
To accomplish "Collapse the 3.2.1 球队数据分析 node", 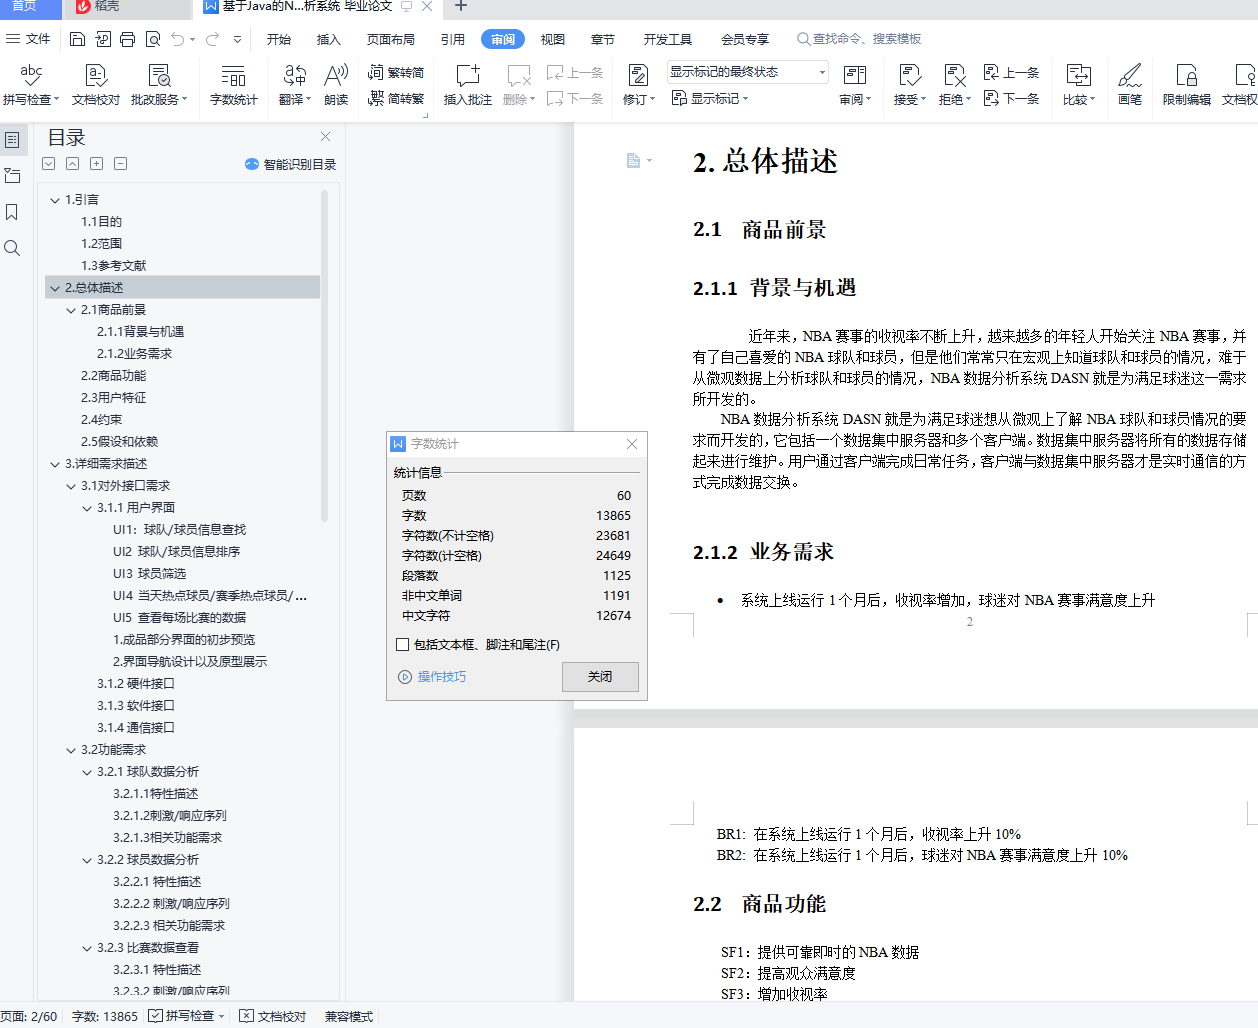I will pos(87,772).
